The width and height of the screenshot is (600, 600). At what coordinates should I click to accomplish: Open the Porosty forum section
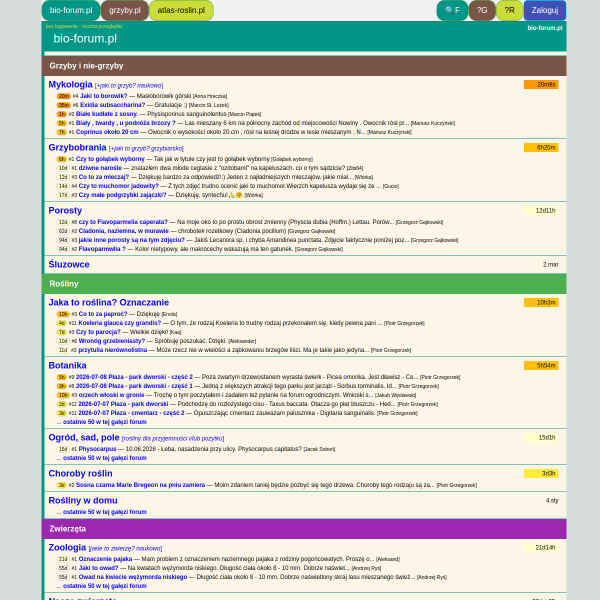coord(65,210)
